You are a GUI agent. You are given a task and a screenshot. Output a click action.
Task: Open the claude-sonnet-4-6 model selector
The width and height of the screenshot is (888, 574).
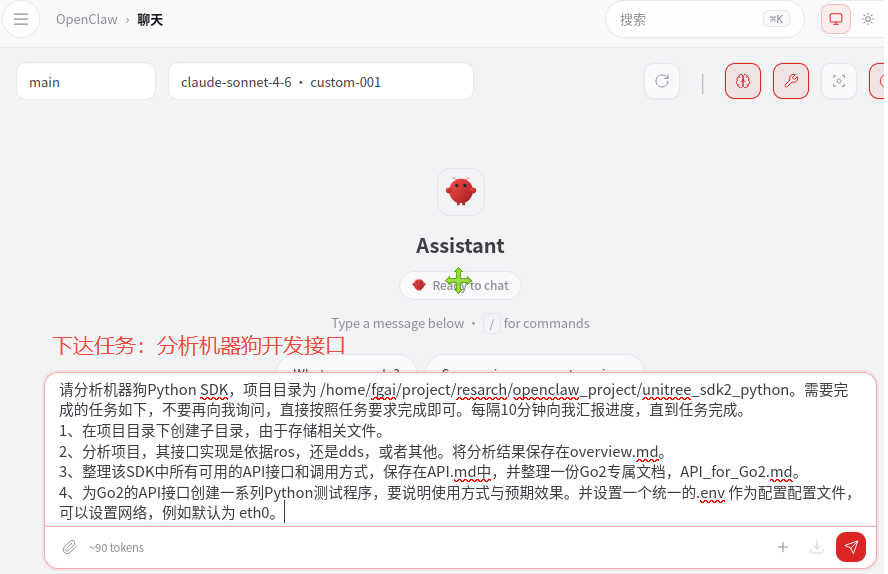click(321, 82)
